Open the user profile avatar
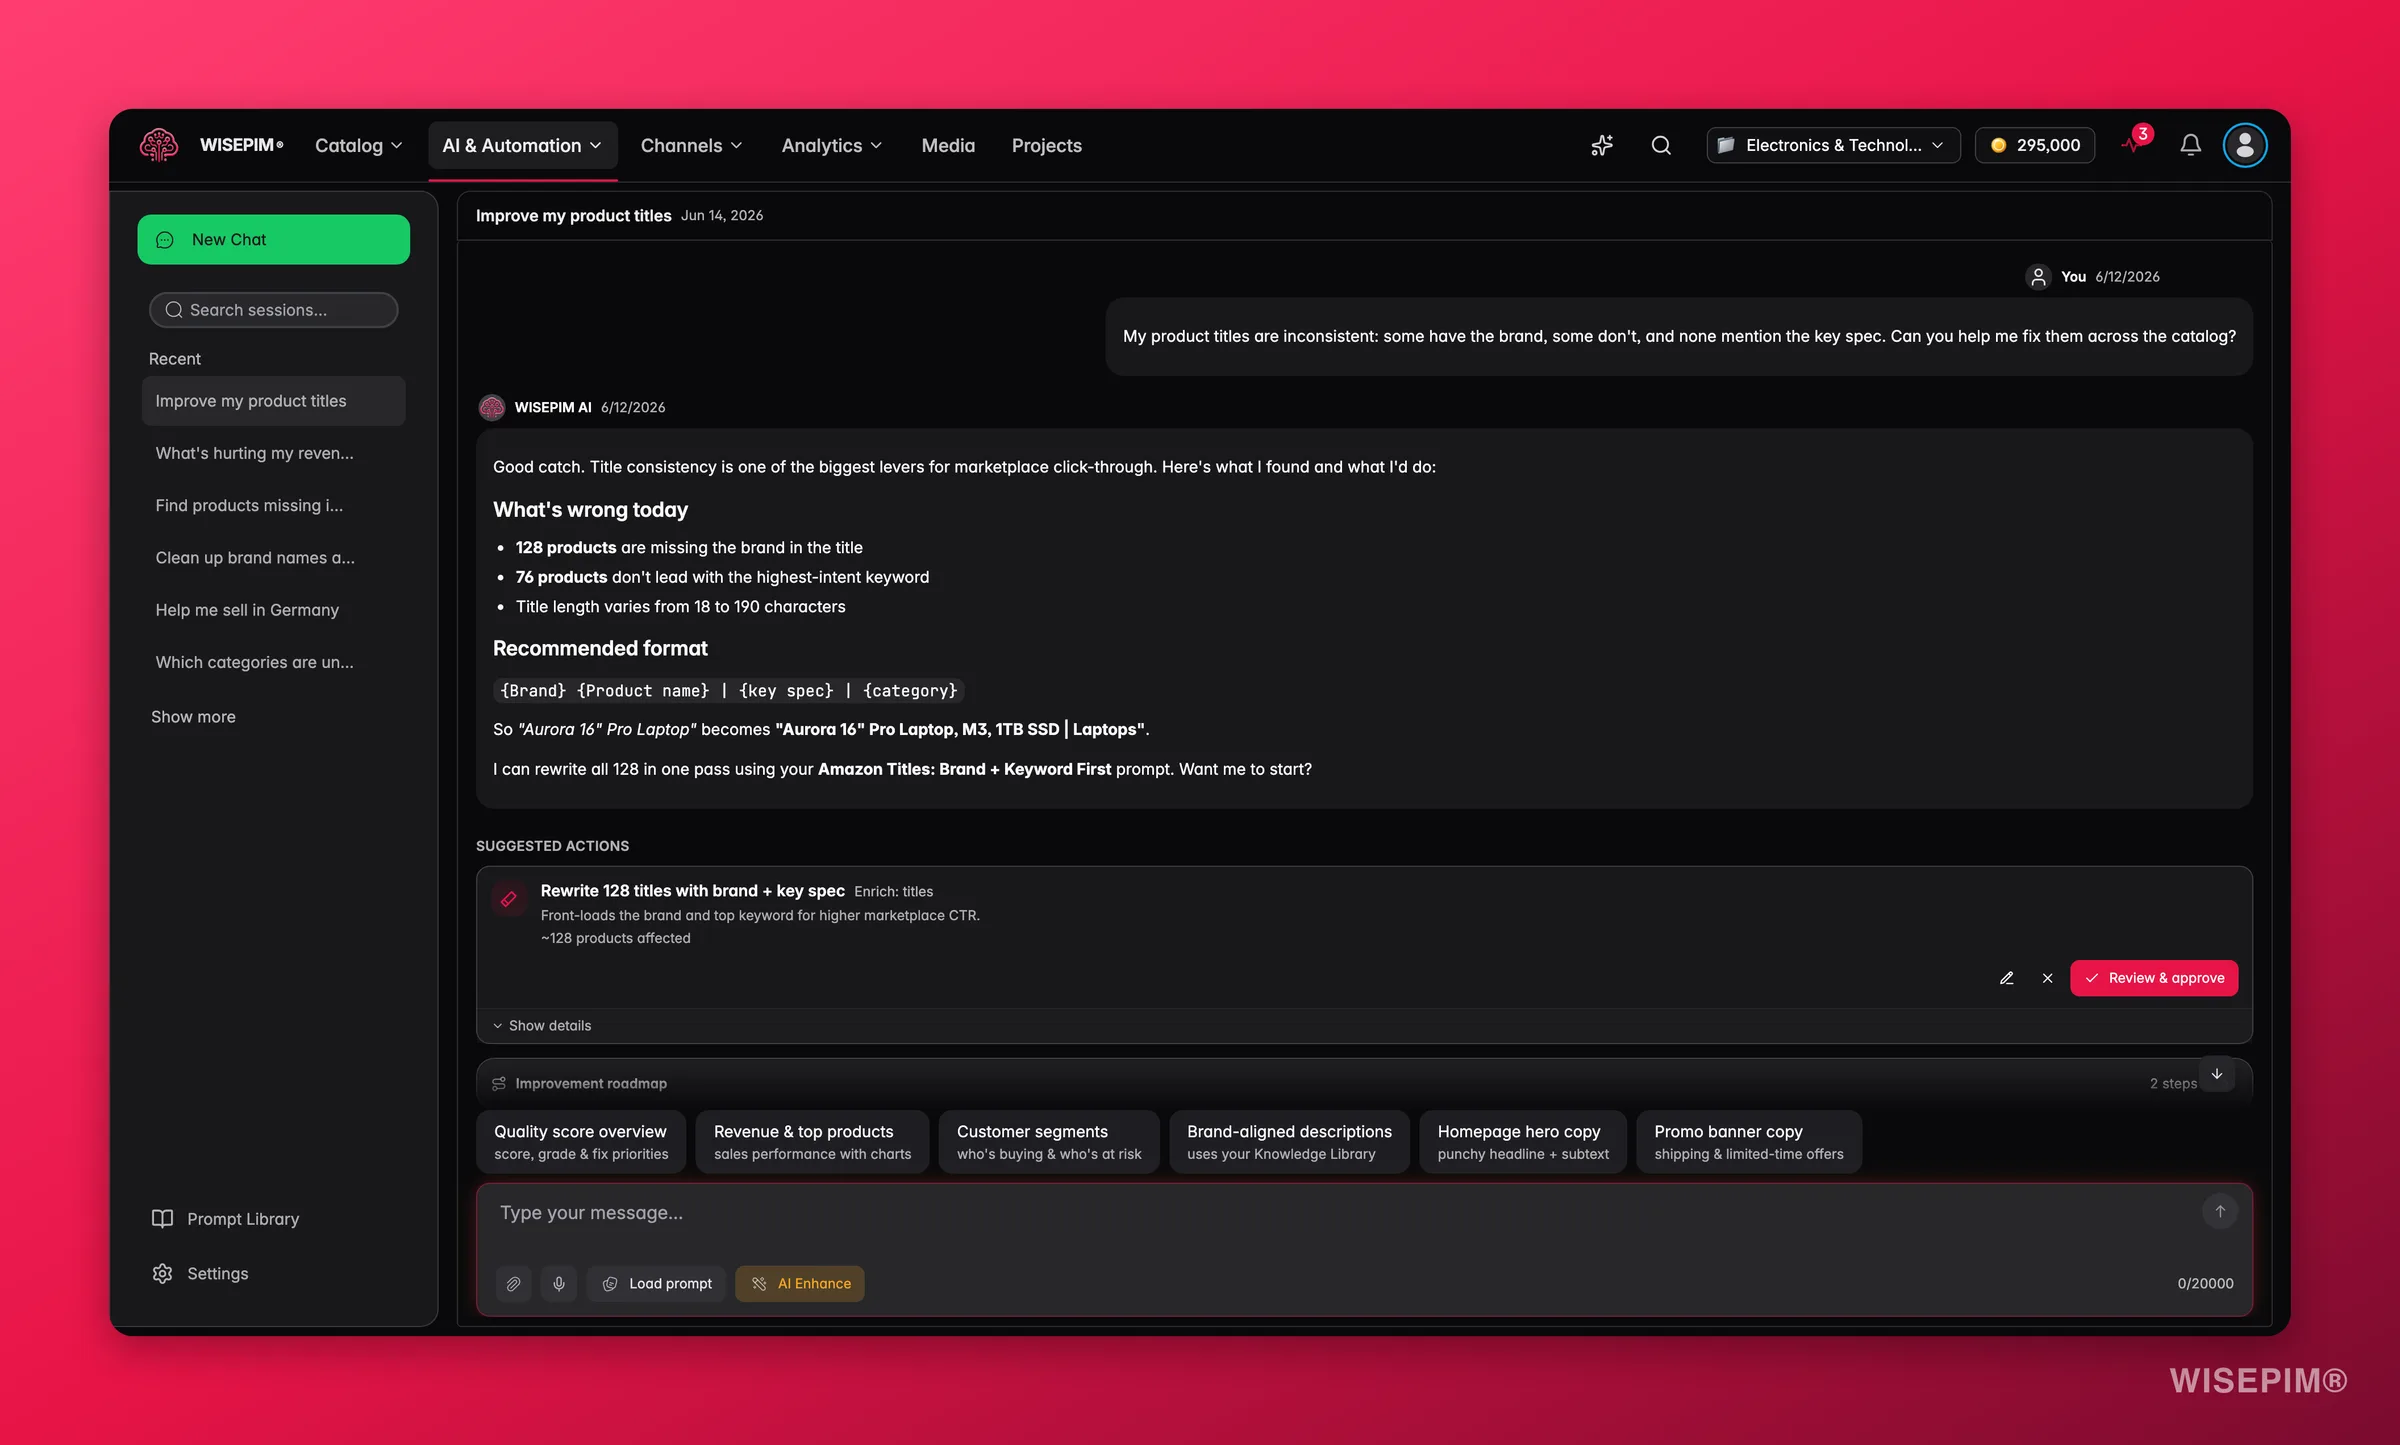Screen dimensions: 2400x1445 [2245, 145]
